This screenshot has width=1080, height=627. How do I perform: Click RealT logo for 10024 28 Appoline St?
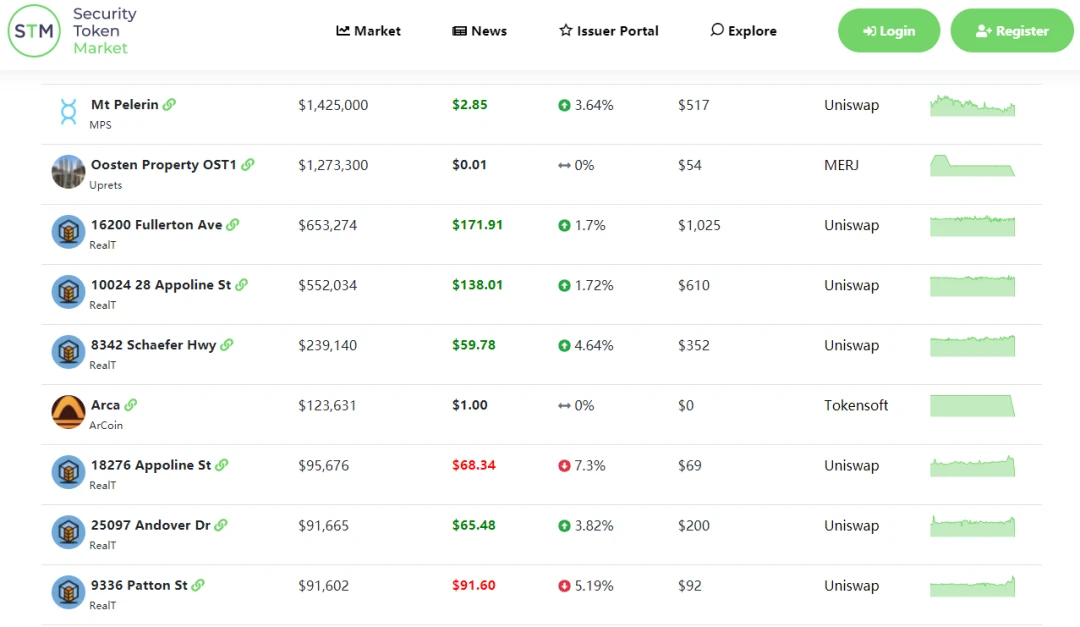(68, 291)
